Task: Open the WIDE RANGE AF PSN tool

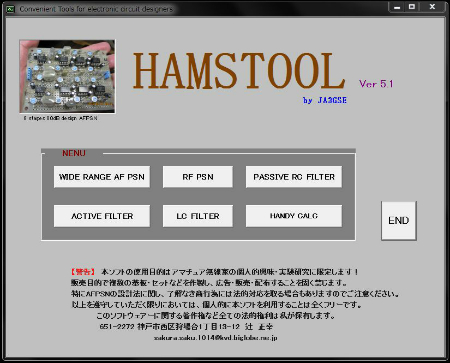Action: coord(102,177)
